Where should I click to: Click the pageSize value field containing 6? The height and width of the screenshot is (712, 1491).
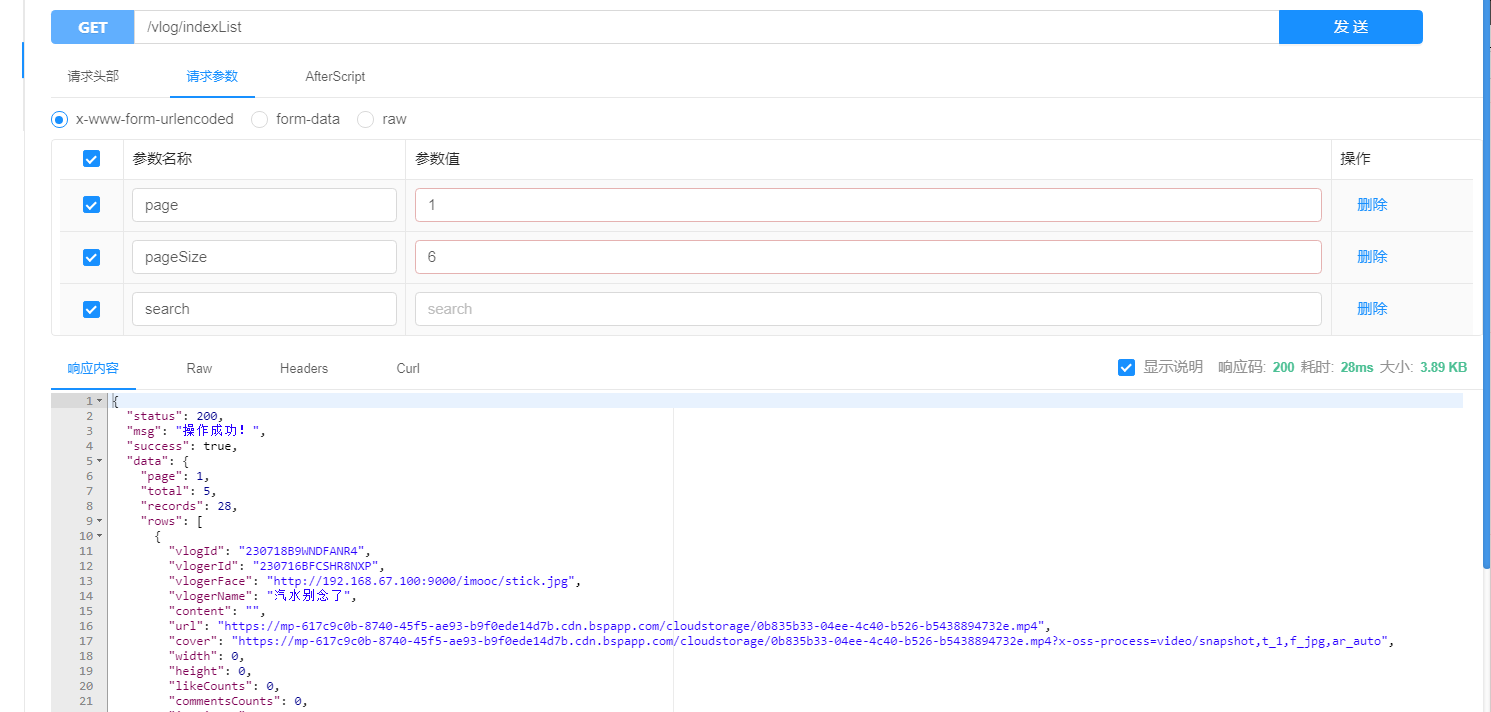click(868, 257)
